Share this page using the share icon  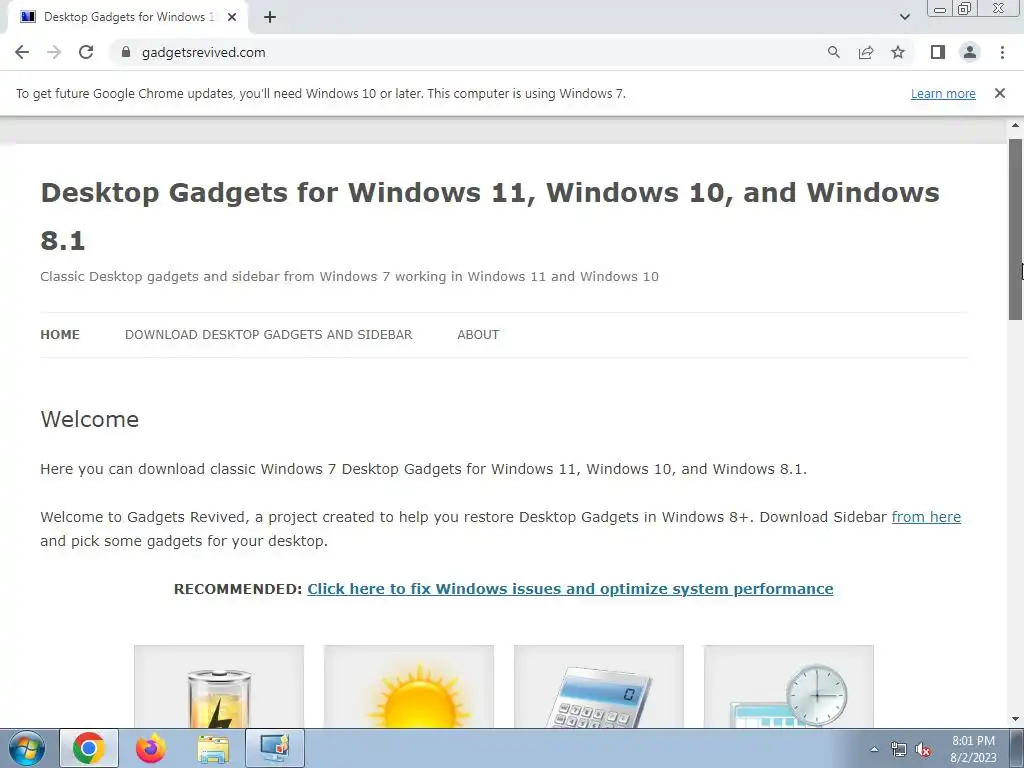coord(866,52)
